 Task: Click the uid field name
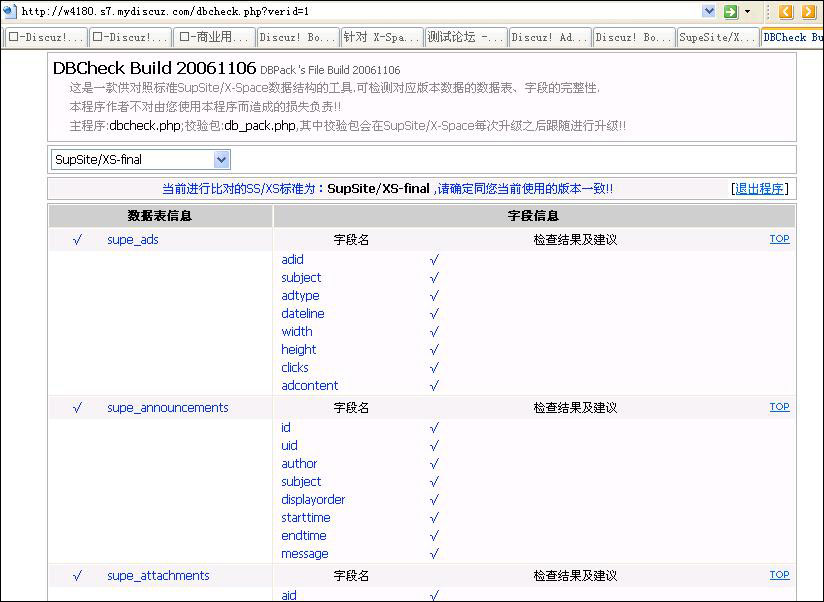(289, 445)
